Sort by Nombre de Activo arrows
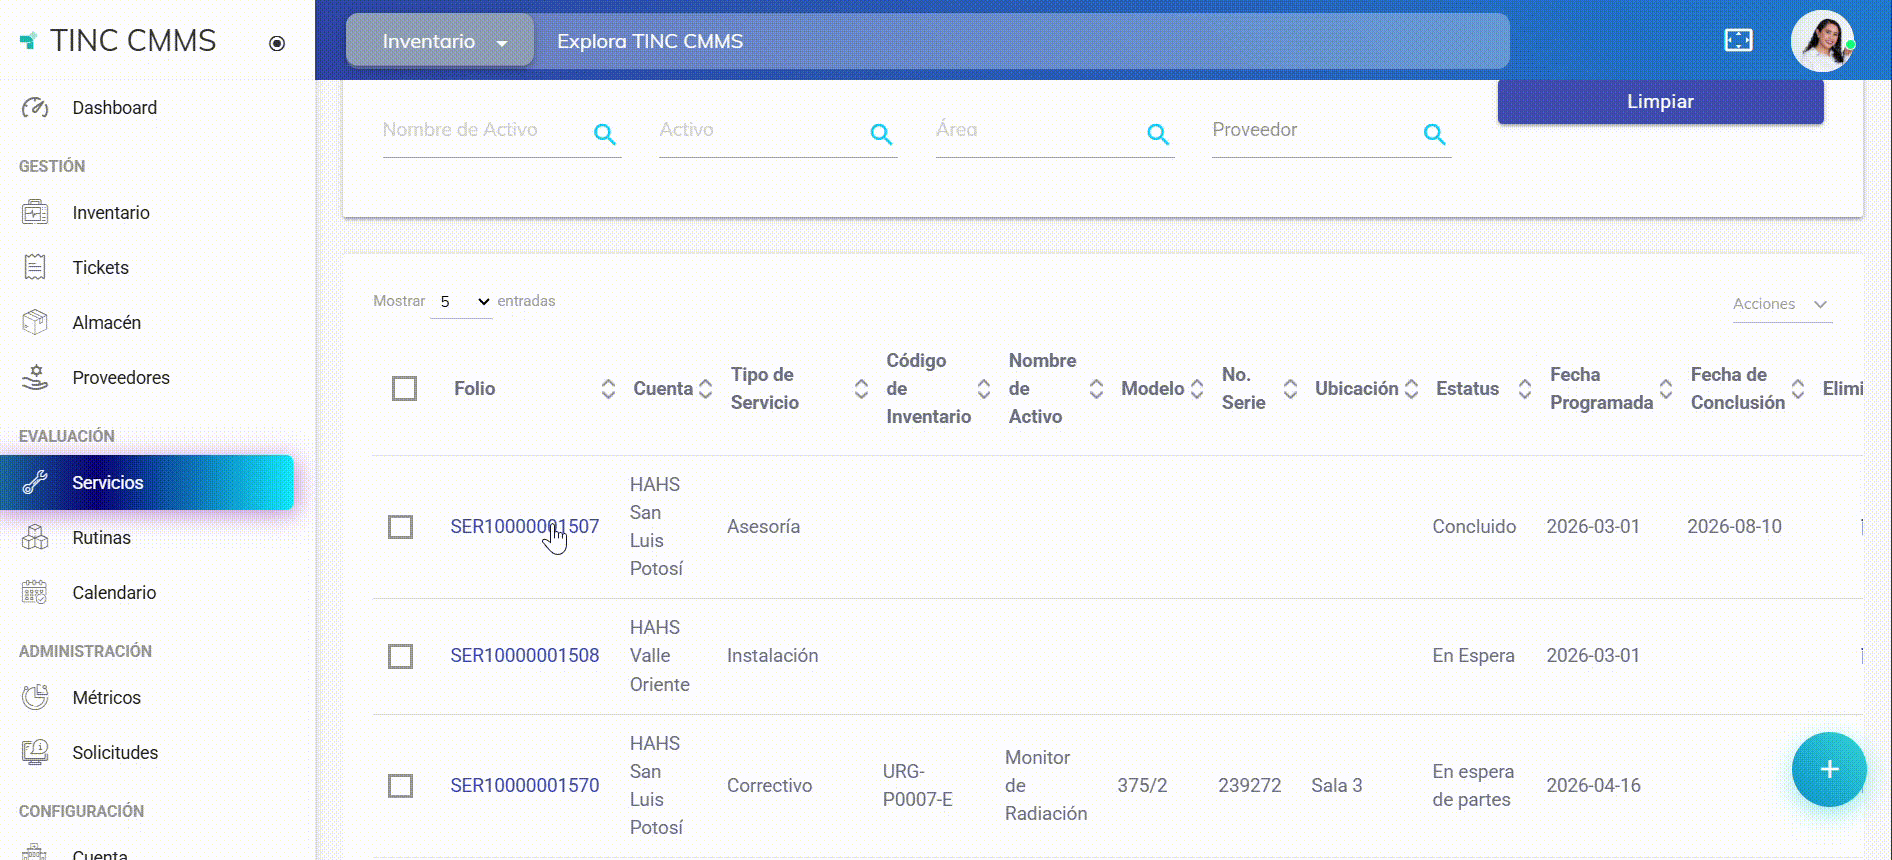This screenshot has height=860, width=1892. coord(1096,389)
